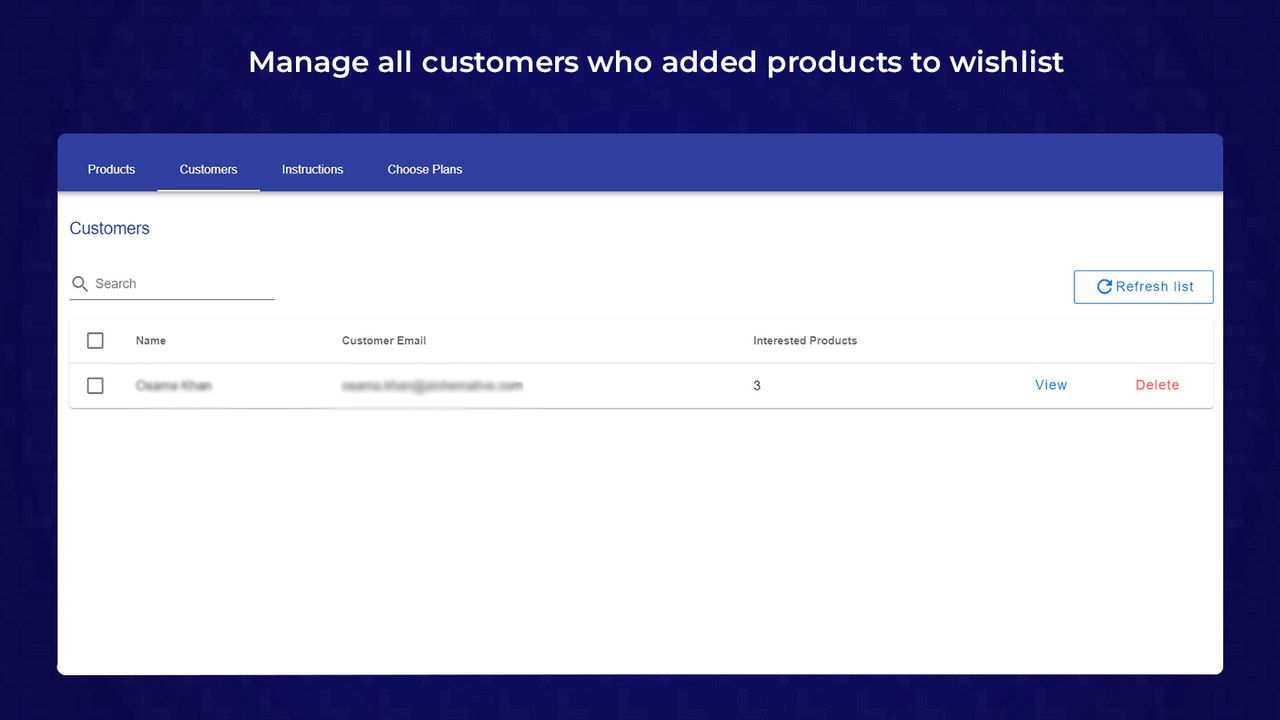Click the Customers page heading
This screenshot has width=1280, height=720.
[109, 228]
